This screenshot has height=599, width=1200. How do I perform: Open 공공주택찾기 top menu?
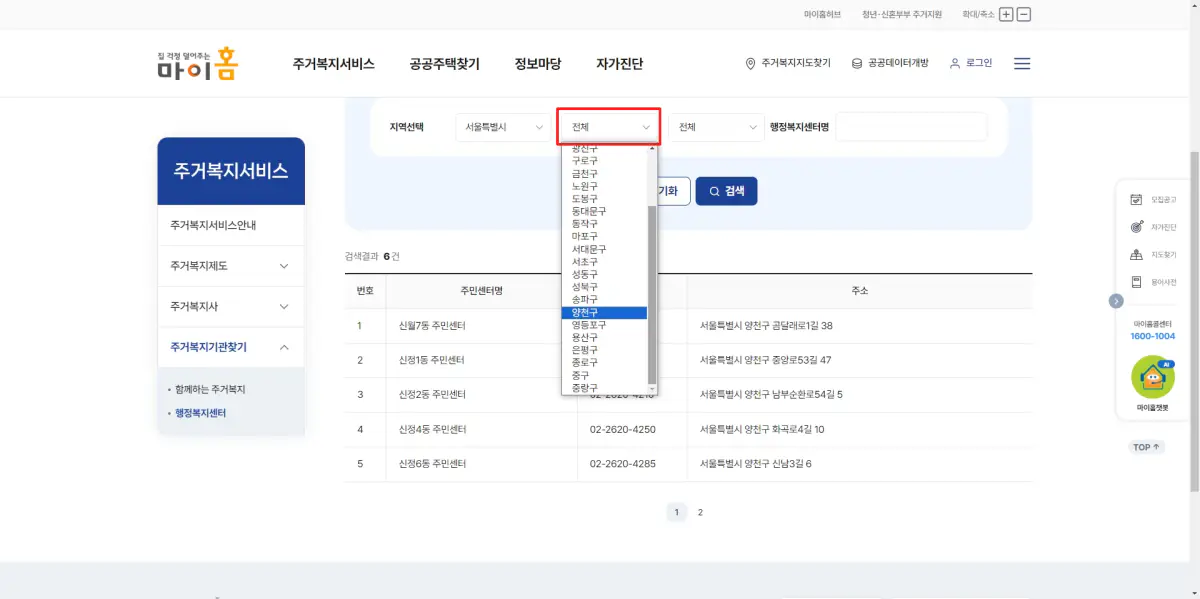444,64
